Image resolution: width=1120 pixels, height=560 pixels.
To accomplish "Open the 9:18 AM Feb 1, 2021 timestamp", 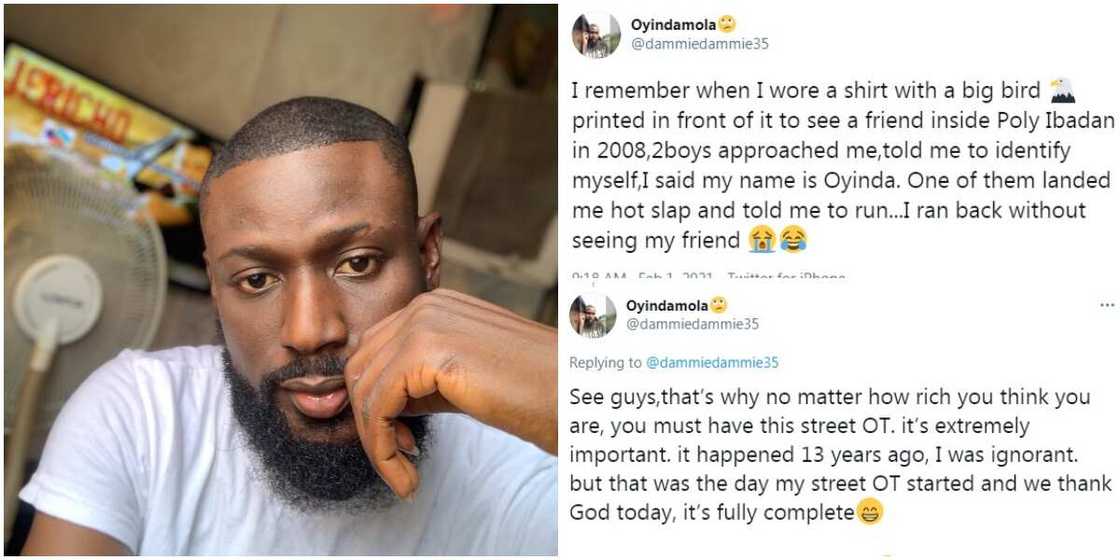I will (x=641, y=277).
